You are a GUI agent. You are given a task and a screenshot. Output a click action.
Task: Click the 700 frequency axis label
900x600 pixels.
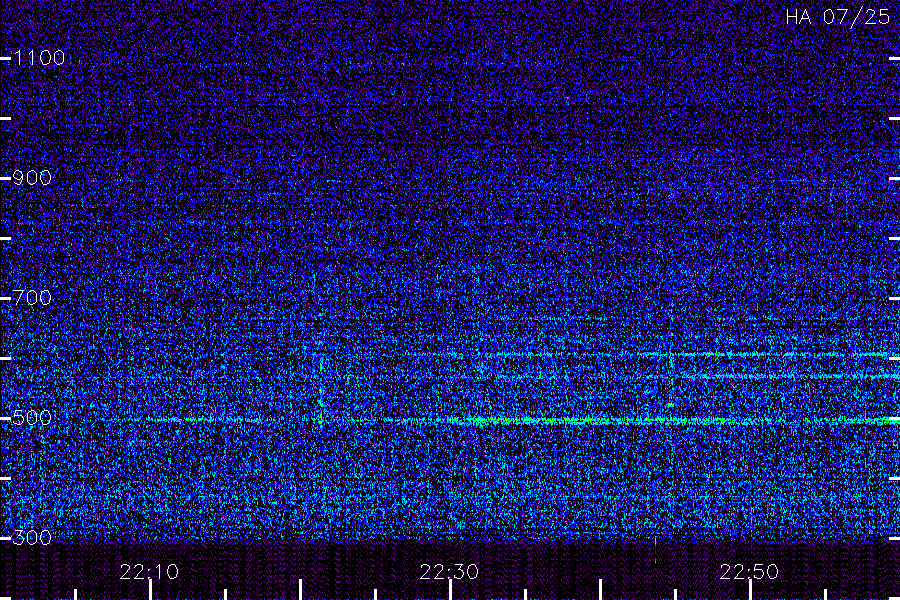coord(32,298)
